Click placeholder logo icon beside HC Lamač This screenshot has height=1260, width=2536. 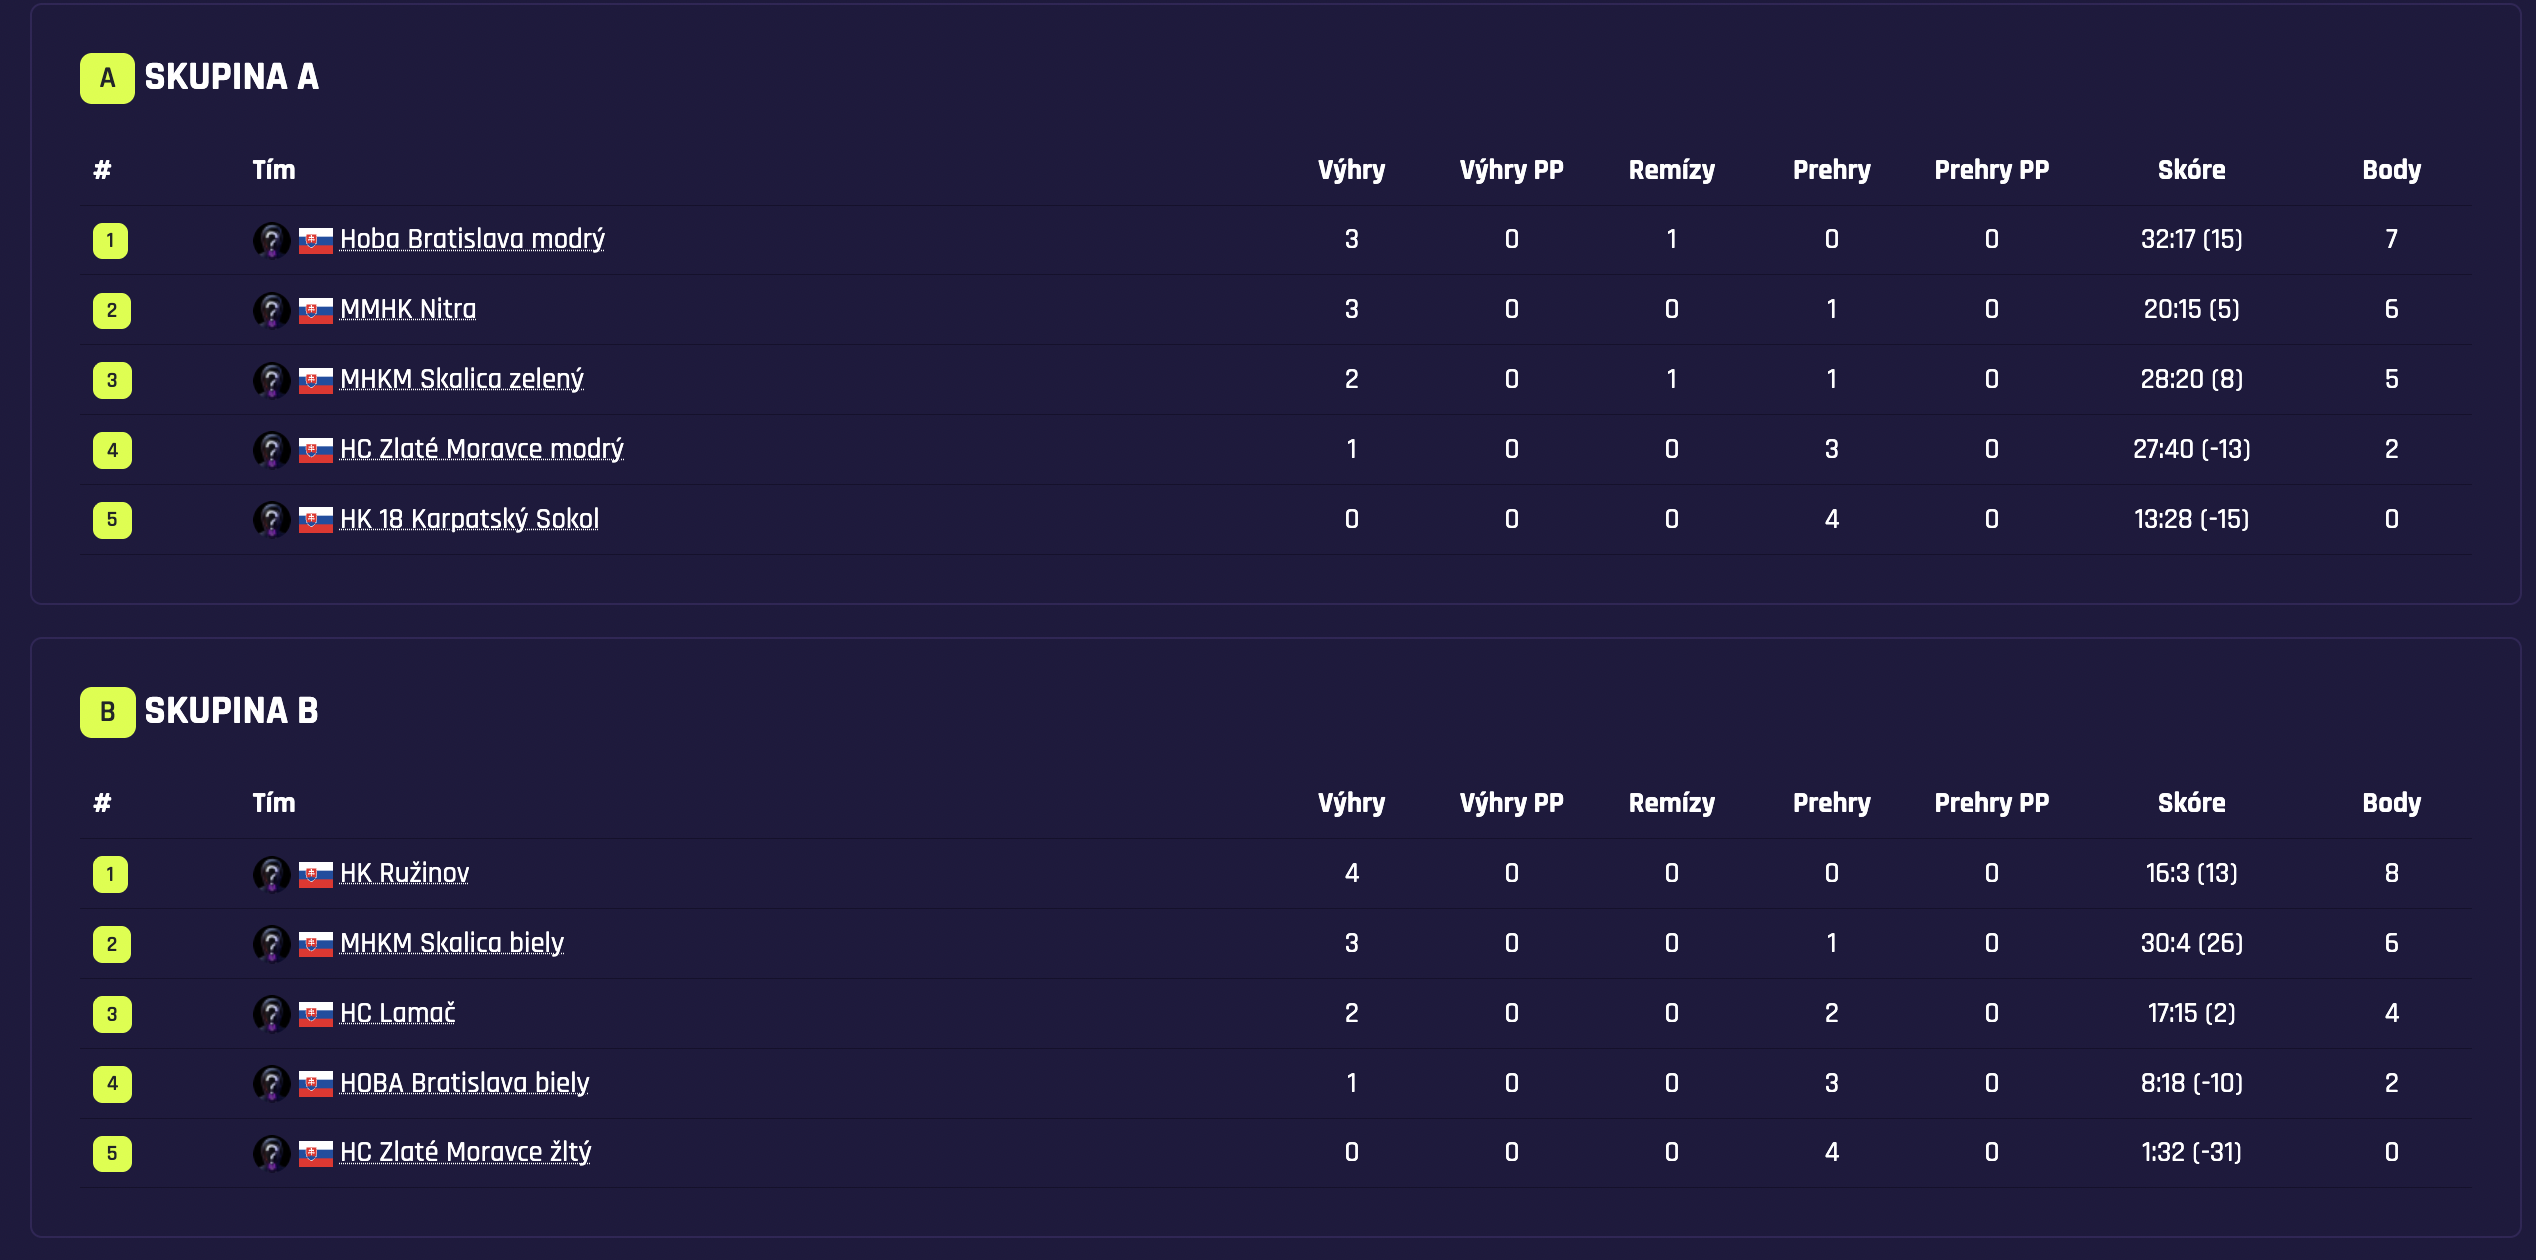(271, 1014)
